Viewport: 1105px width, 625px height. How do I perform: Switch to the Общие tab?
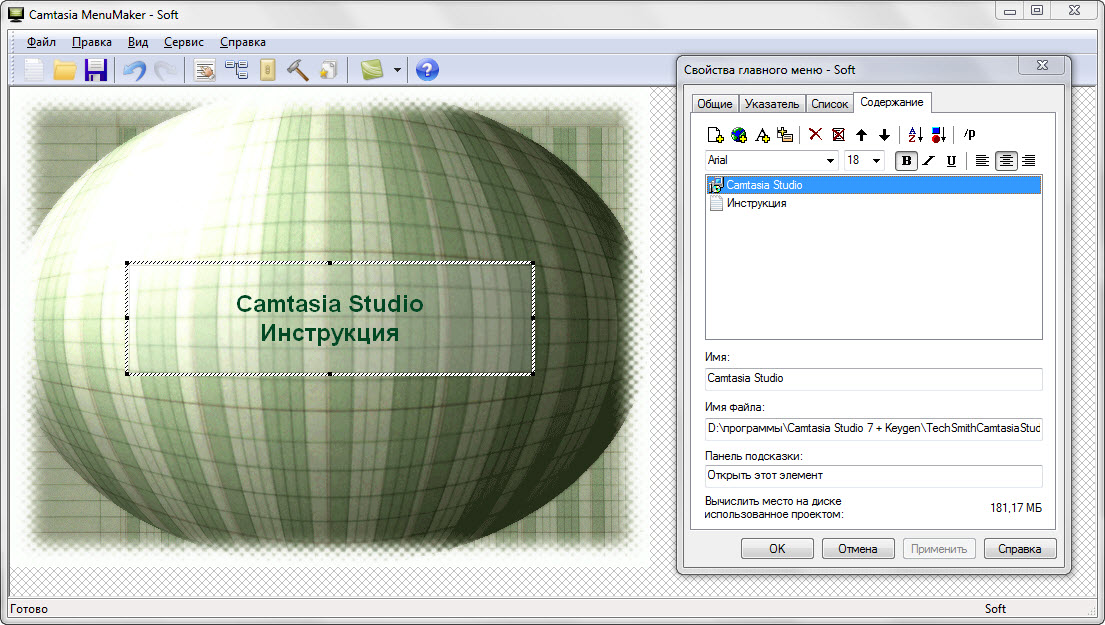715,104
